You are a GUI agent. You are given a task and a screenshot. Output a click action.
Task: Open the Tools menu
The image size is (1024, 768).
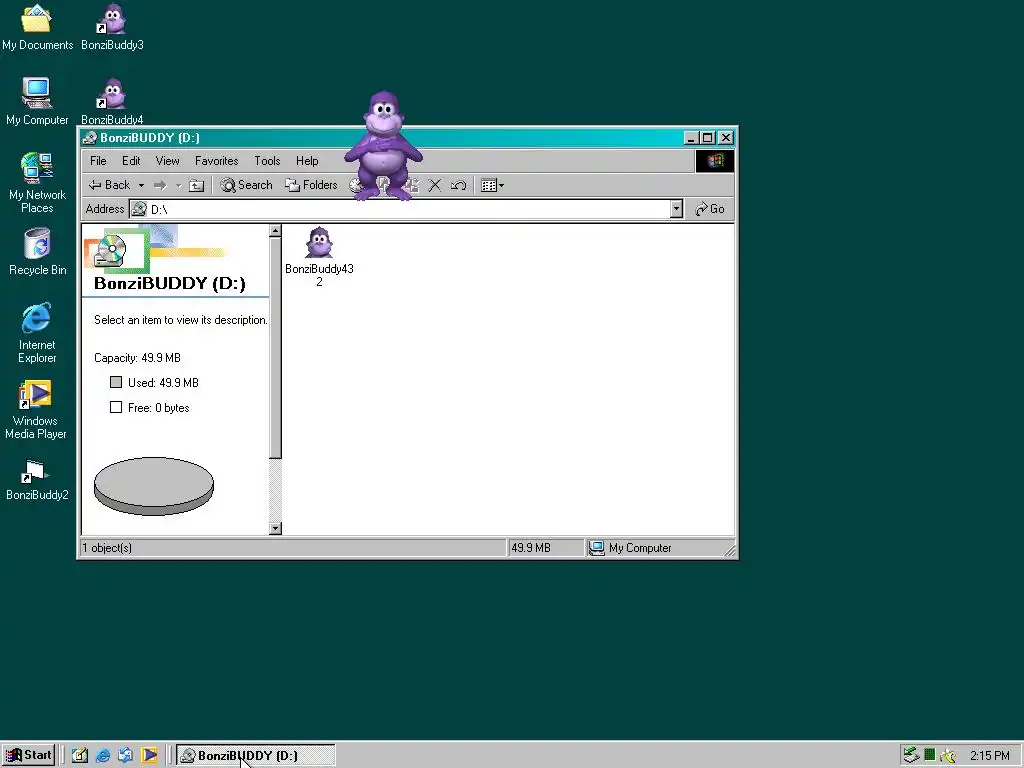[267, 161]
